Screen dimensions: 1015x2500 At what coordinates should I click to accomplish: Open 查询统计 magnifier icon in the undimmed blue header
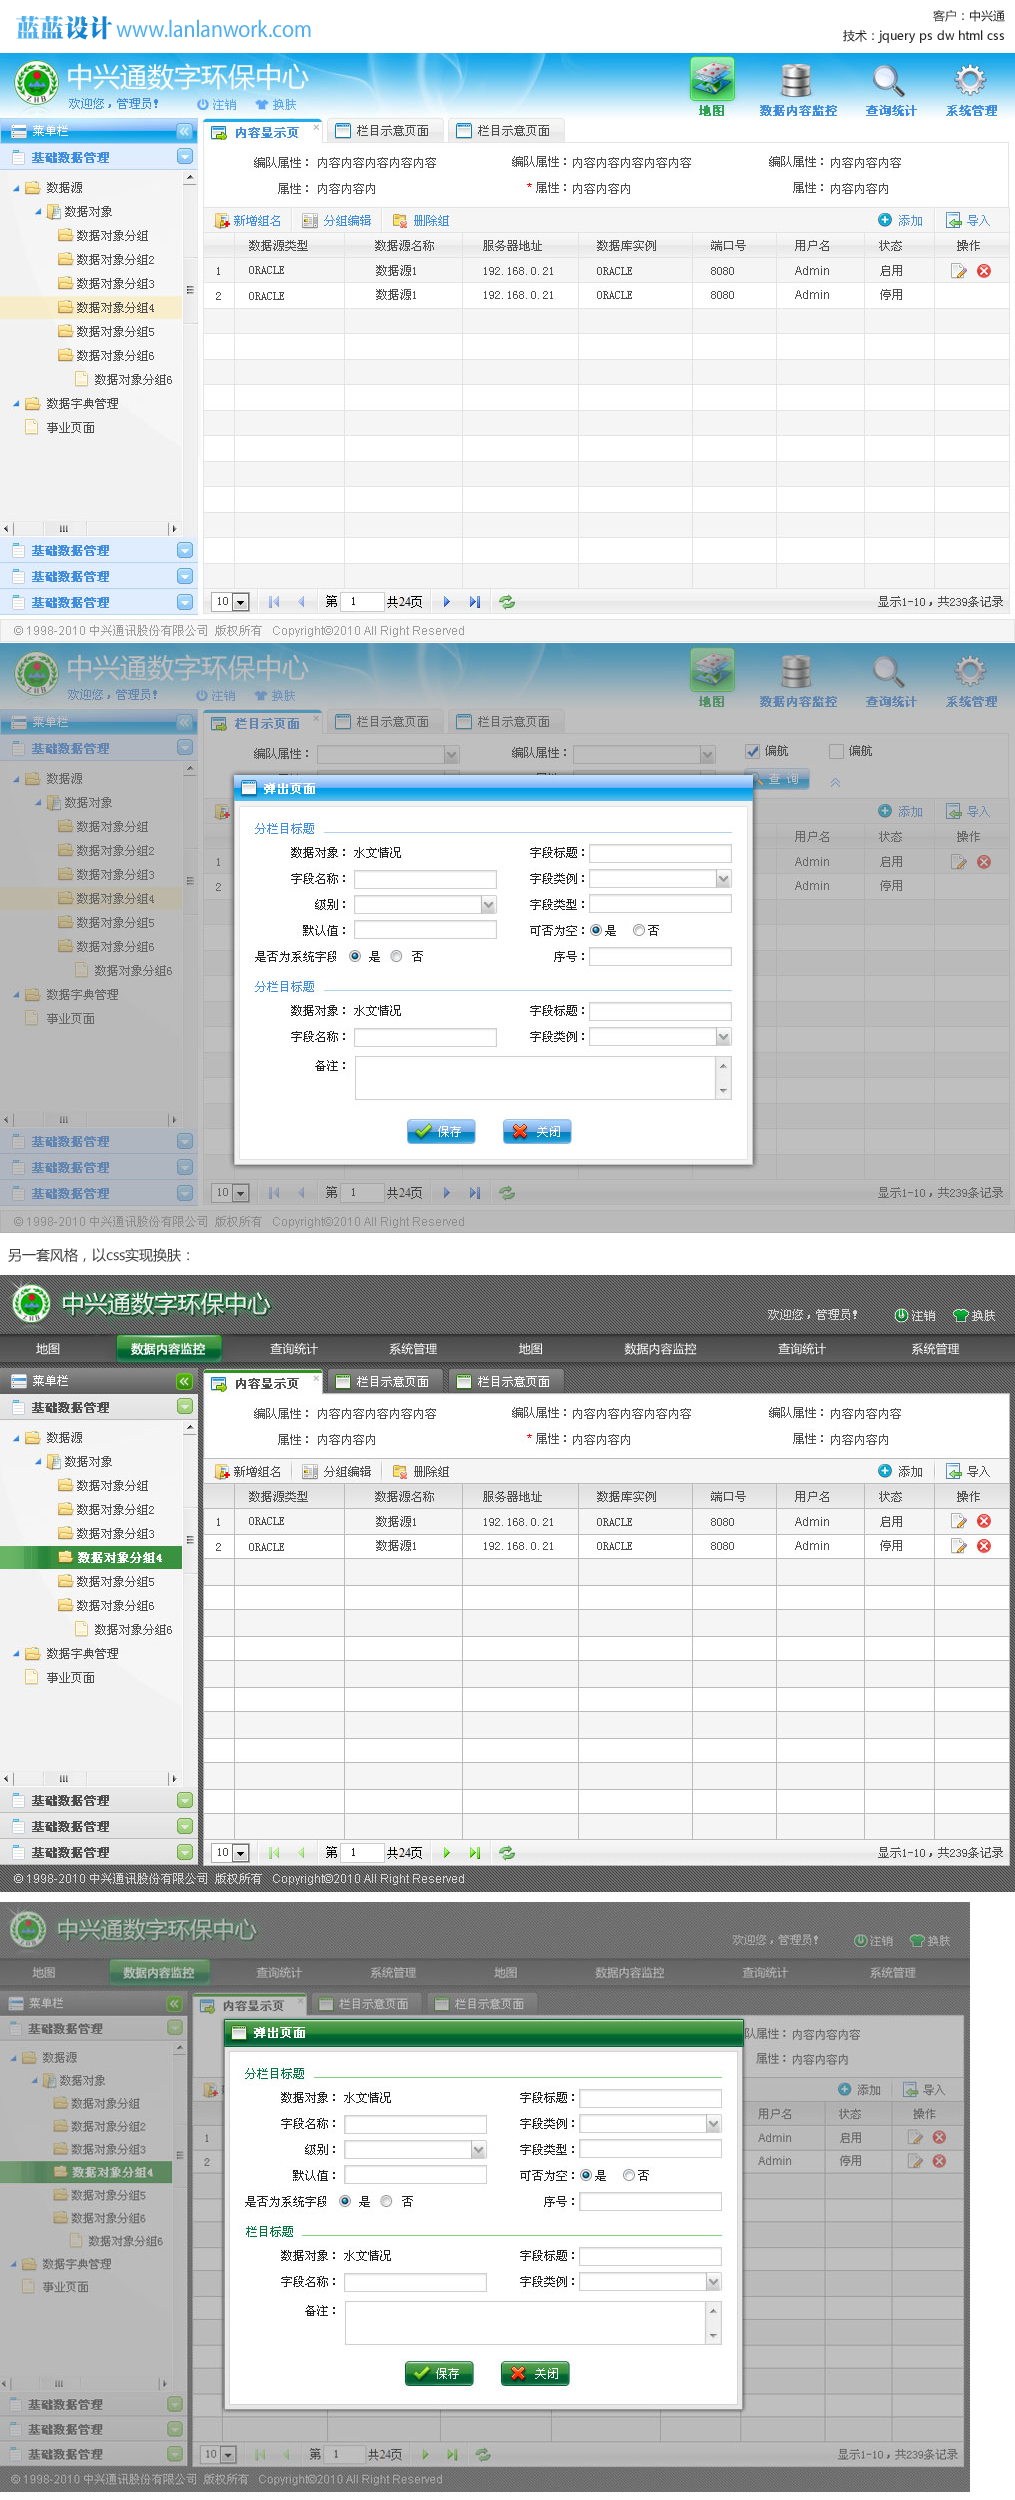coord(888,80)
